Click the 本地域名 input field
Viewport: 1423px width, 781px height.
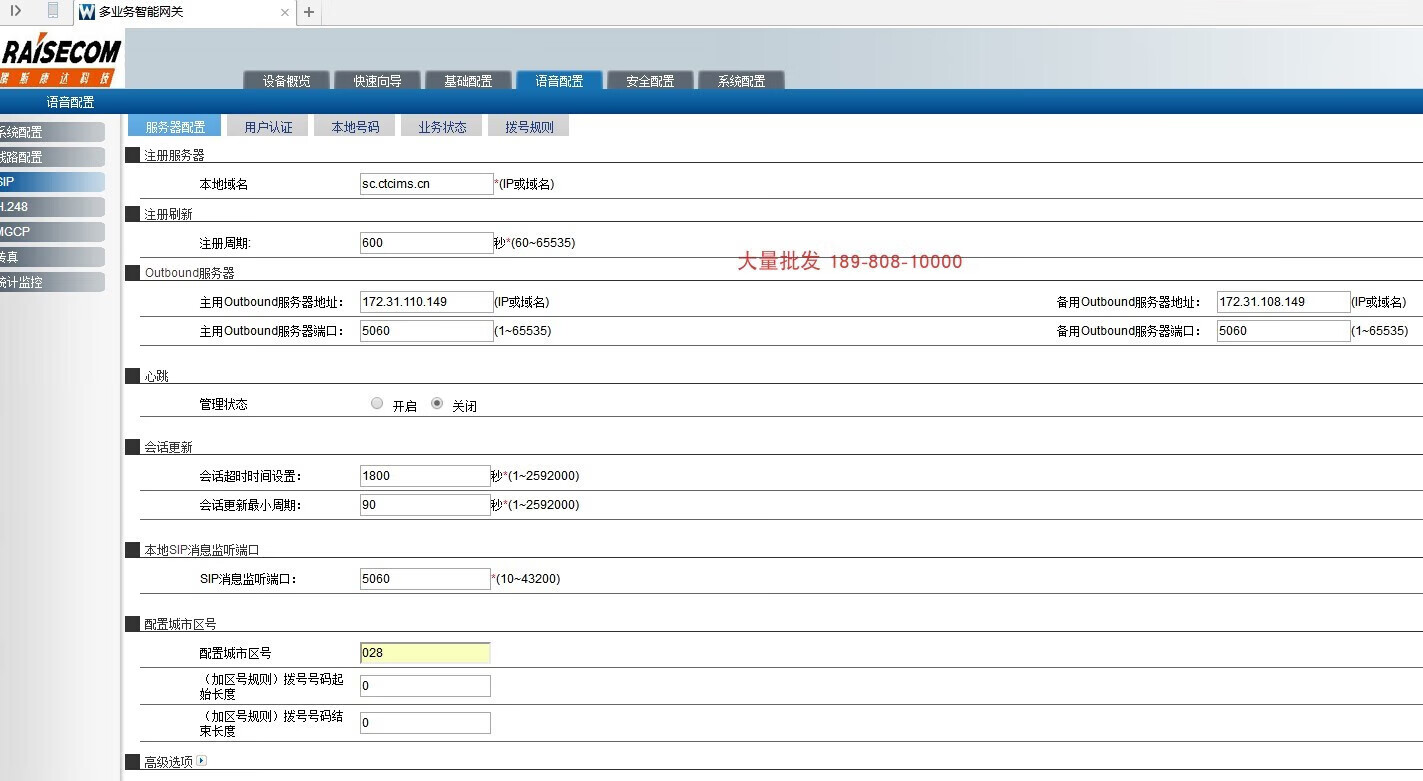click(x=426, y=184)
